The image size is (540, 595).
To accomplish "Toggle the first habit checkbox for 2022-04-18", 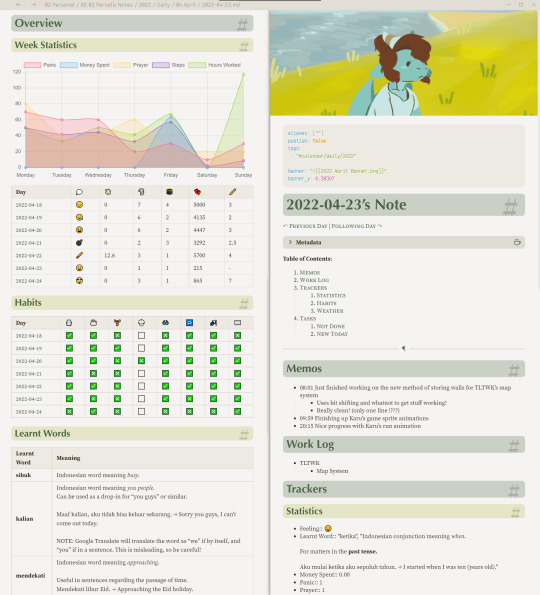I will point(69,335).
